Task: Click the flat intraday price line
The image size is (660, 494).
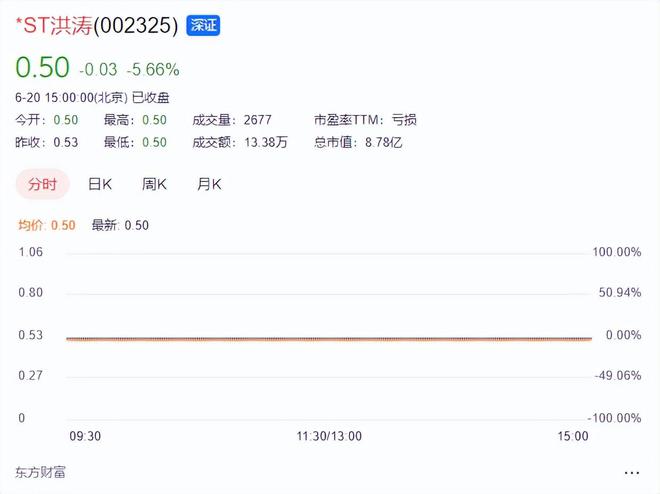Action: (329, 338)
